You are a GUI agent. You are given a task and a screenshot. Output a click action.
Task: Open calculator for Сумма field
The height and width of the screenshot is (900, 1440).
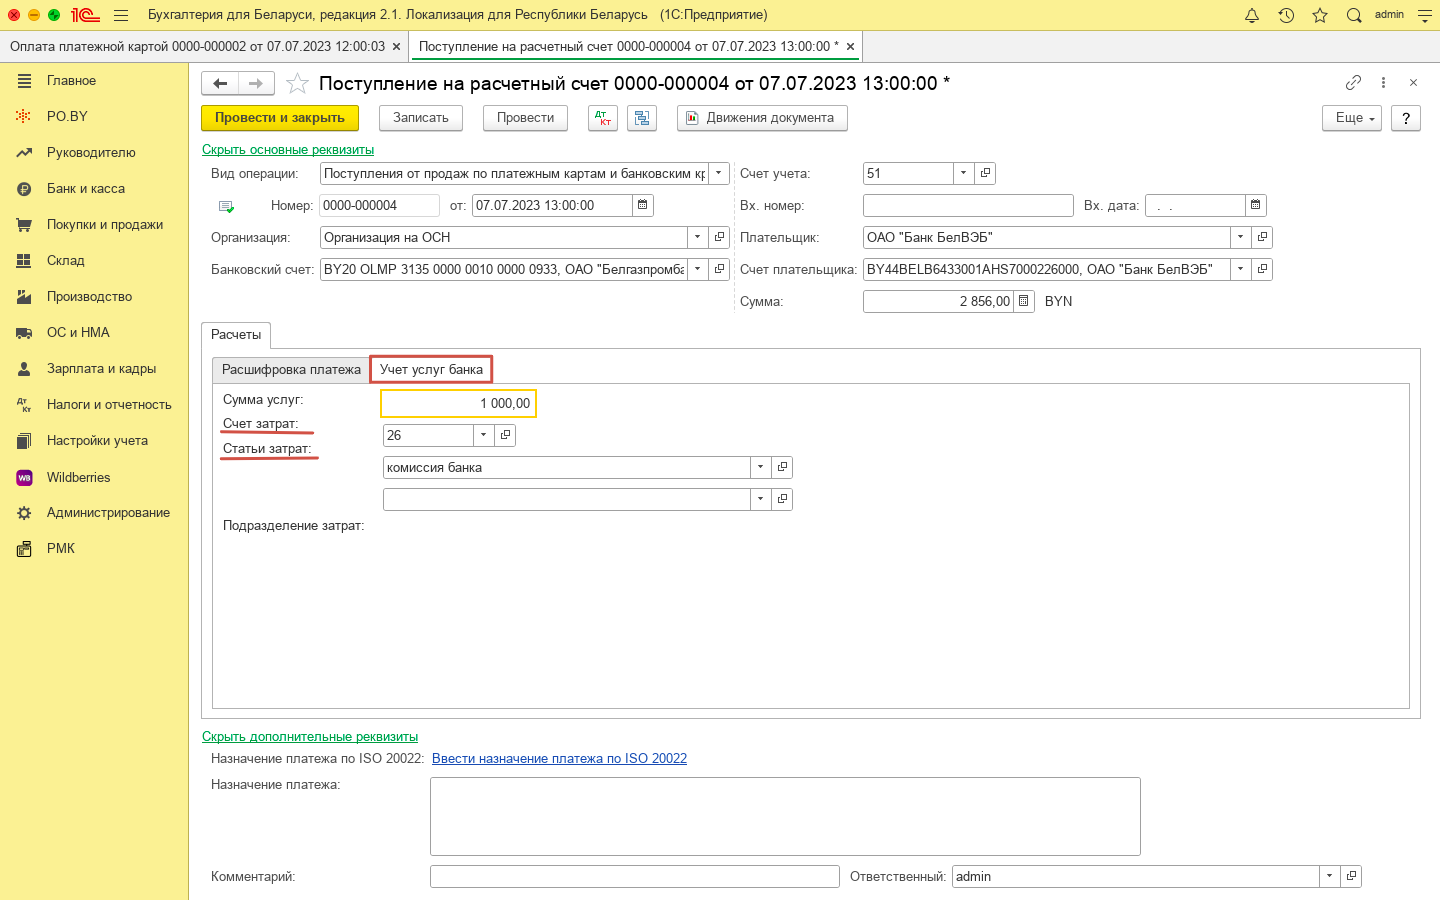coord(1024,301)
